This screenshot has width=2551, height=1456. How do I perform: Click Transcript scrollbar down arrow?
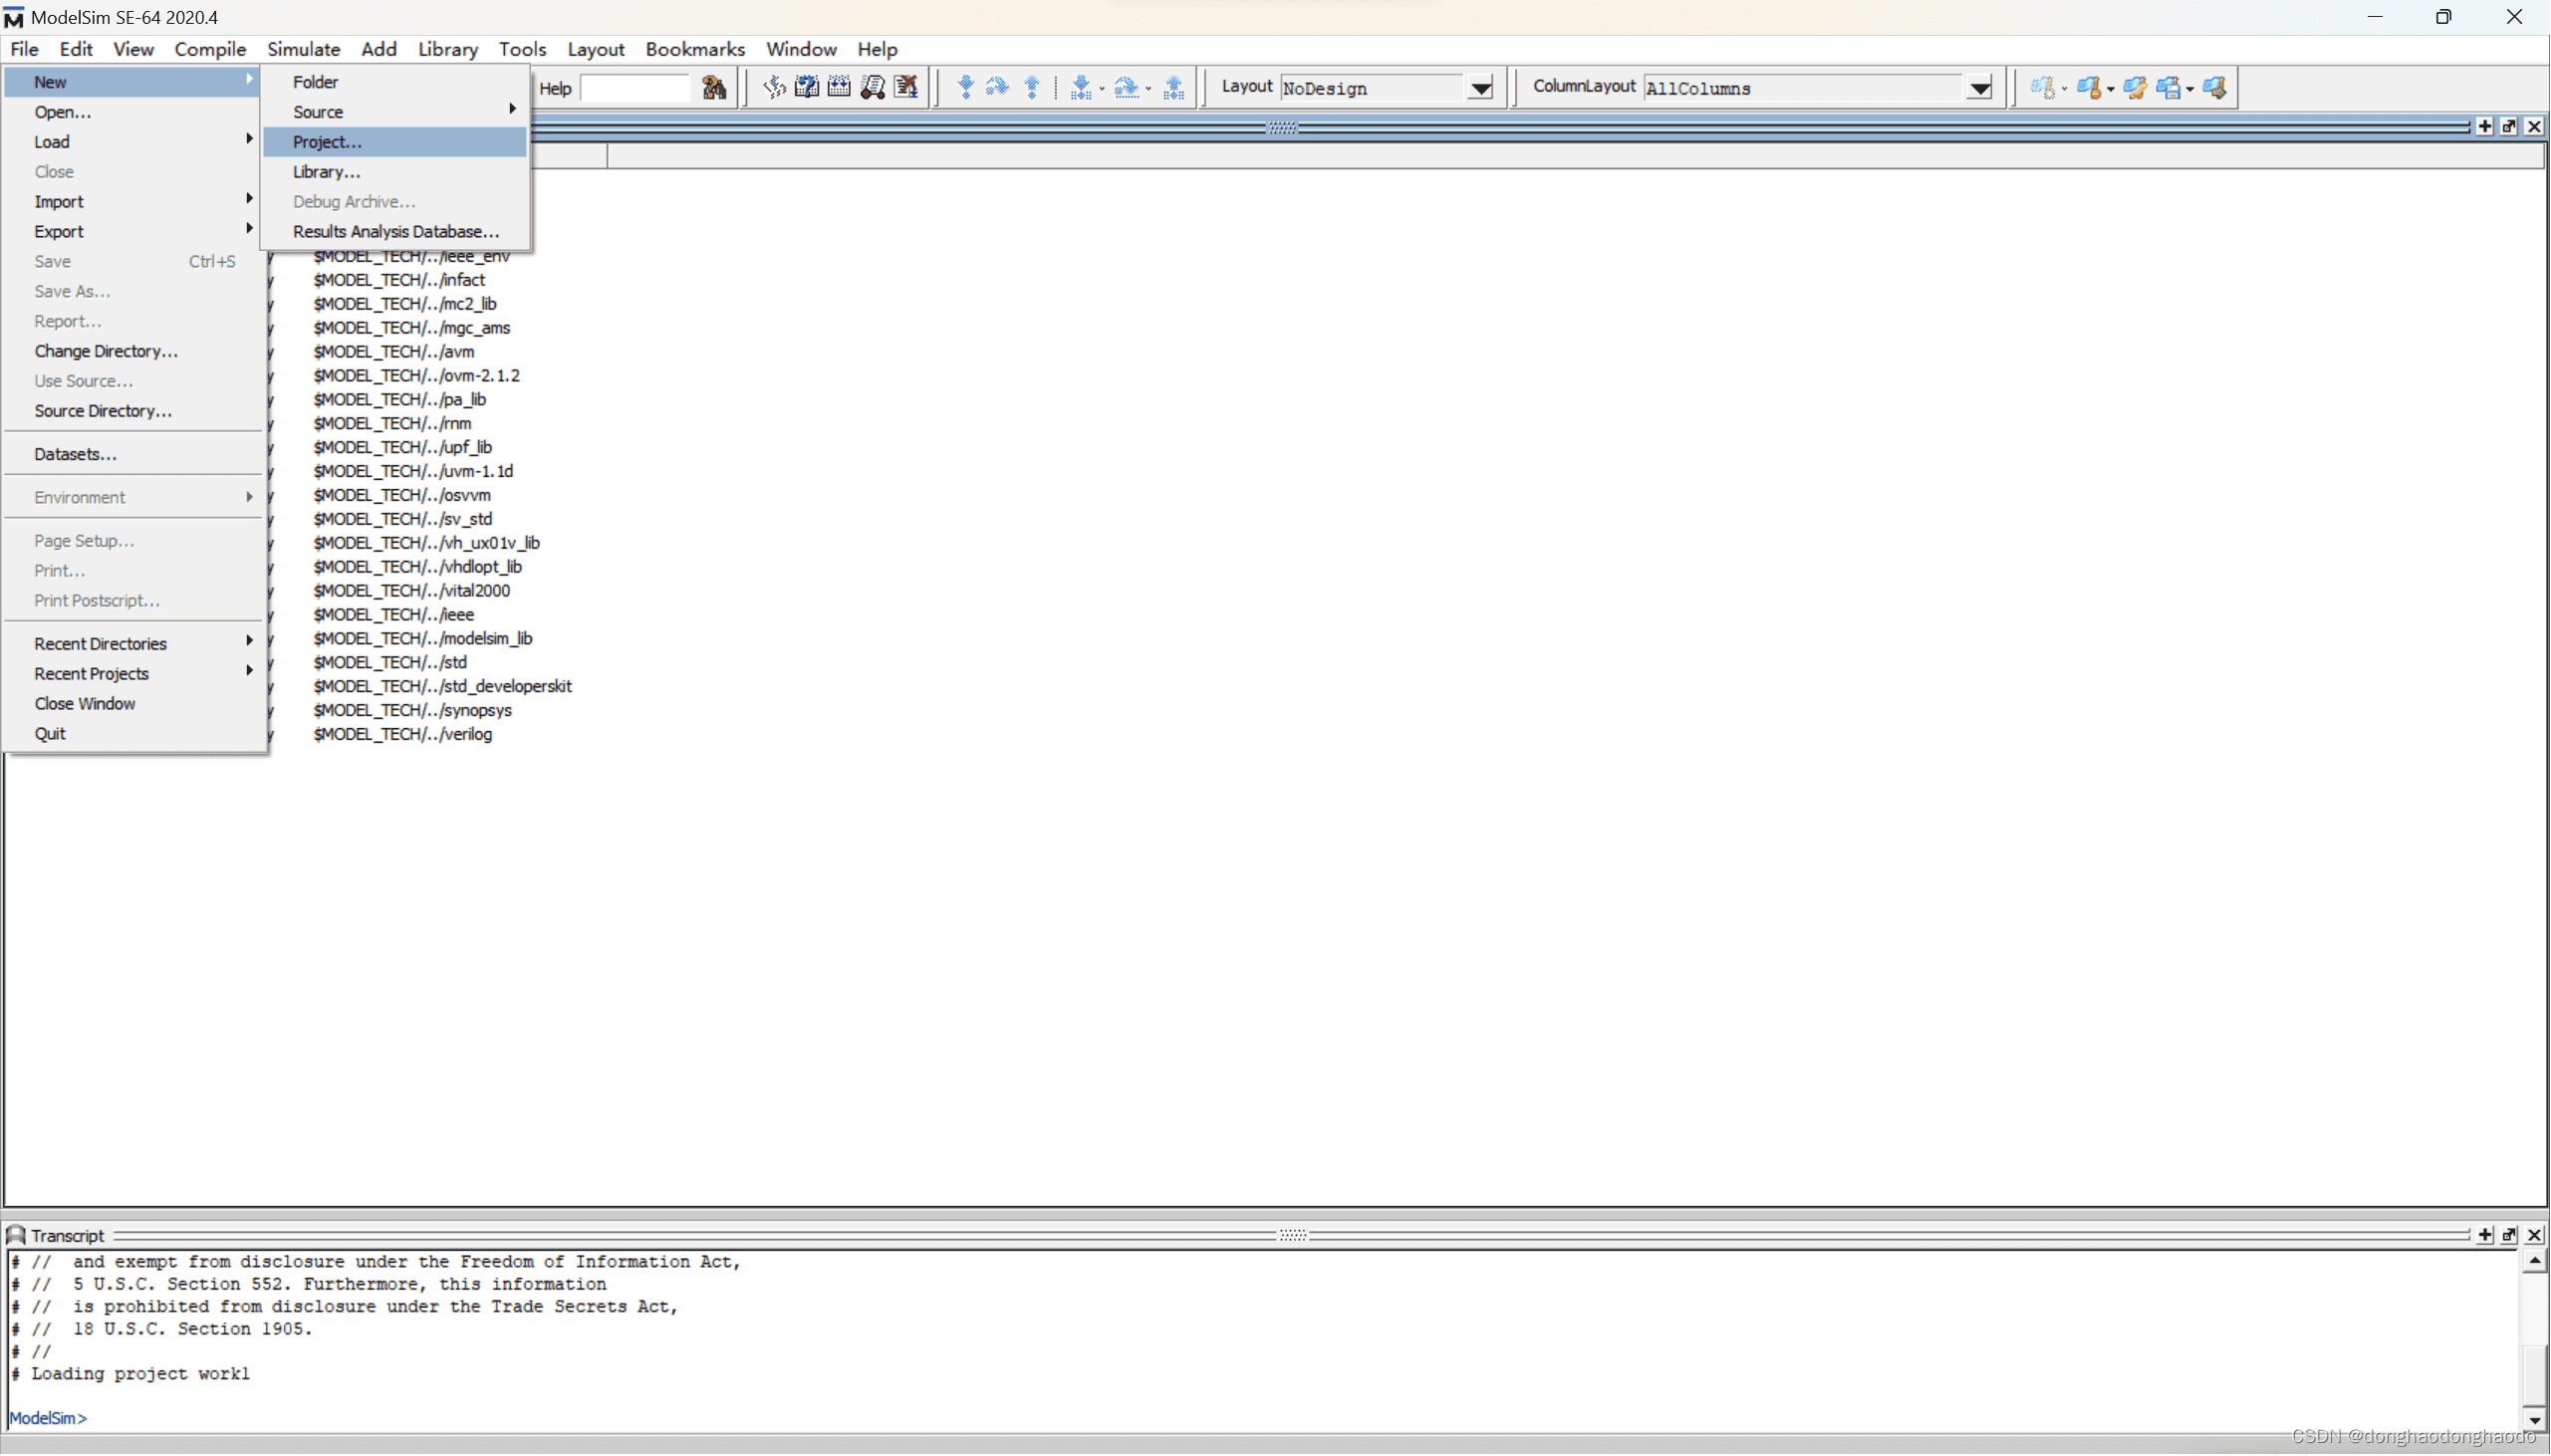click(2534, 1420)
